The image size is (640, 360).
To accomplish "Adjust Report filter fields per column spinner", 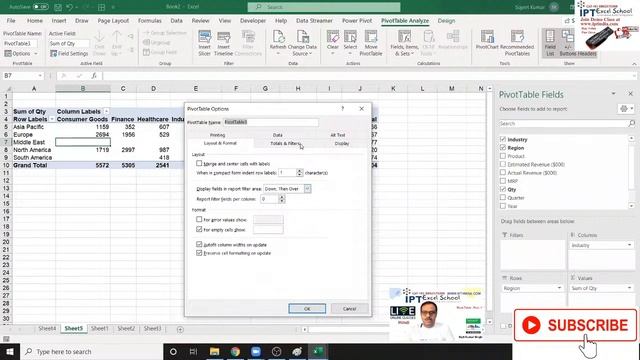I will (x=282, y=199).
